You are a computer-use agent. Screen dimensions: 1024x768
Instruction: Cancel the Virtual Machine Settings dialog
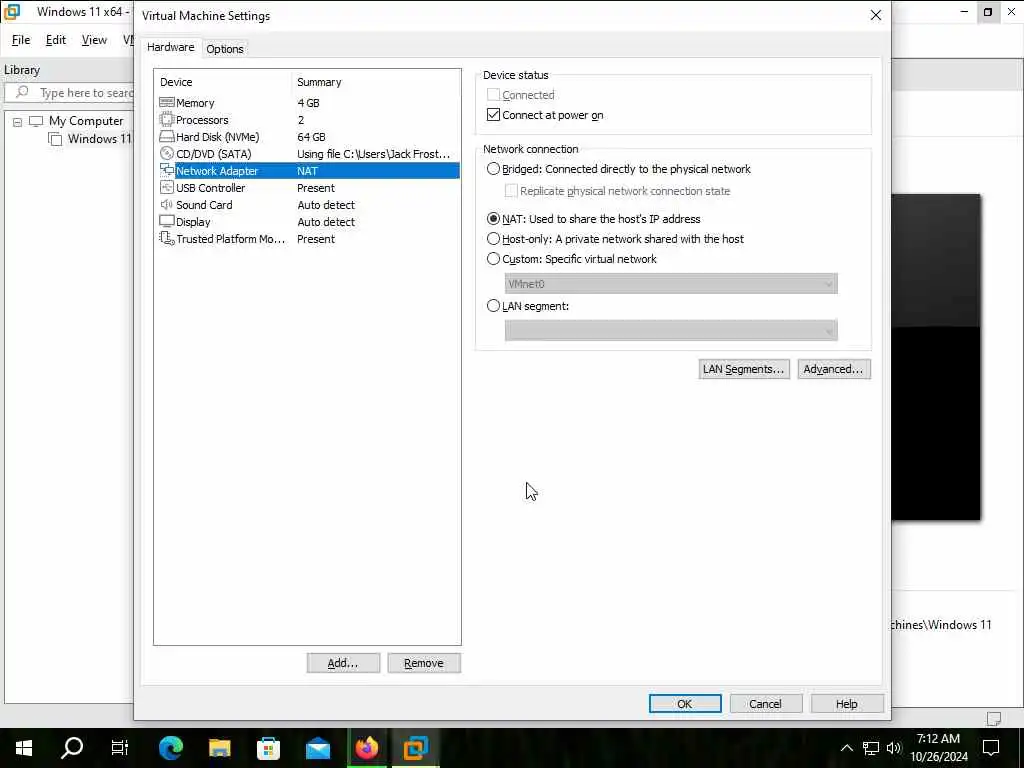(x=765, y=703)
